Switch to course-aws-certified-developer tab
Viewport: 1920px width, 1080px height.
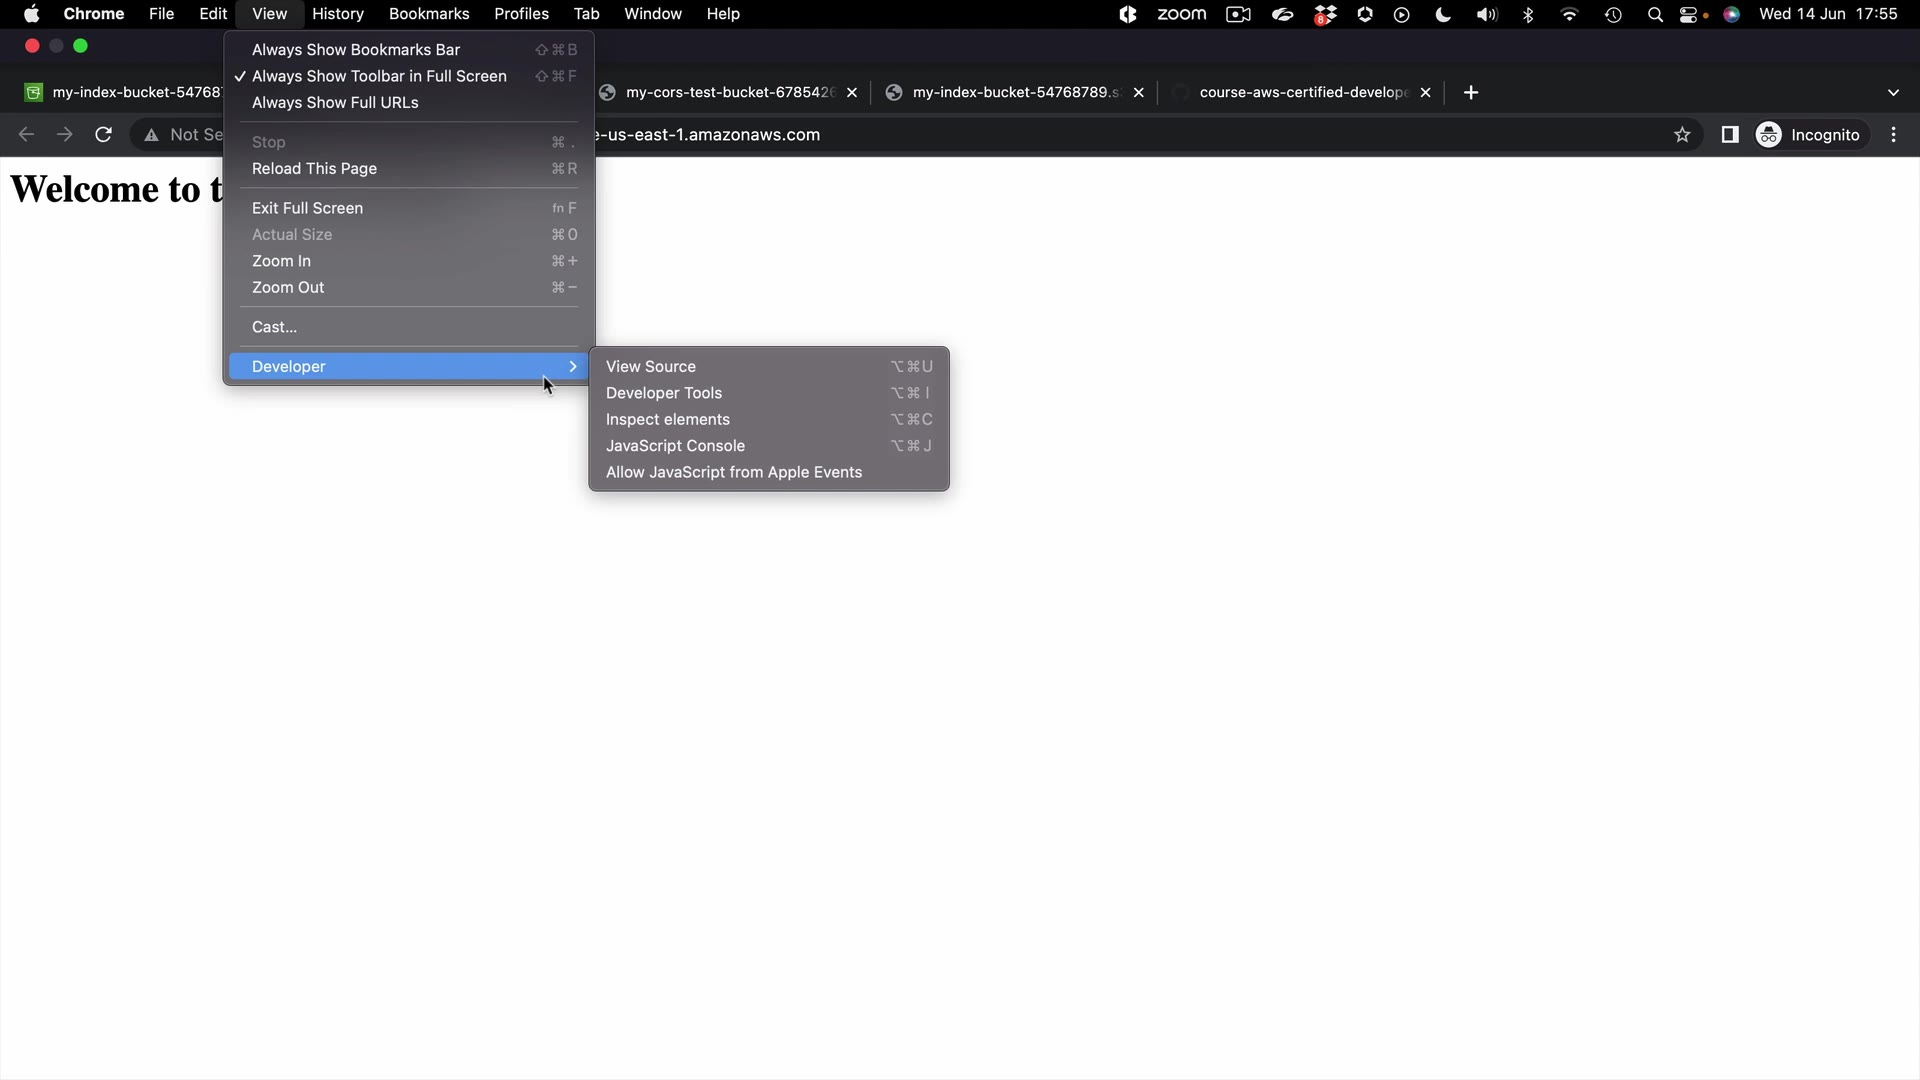(x=1300, y=92)
